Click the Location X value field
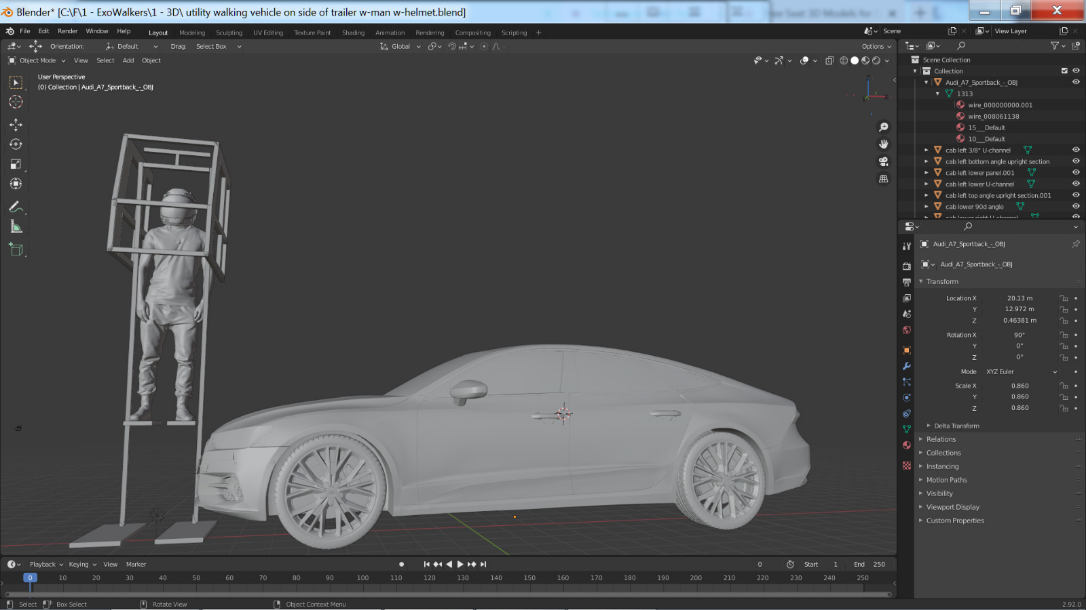This screenshot has width=1086, height=610. pos(1020,298)
